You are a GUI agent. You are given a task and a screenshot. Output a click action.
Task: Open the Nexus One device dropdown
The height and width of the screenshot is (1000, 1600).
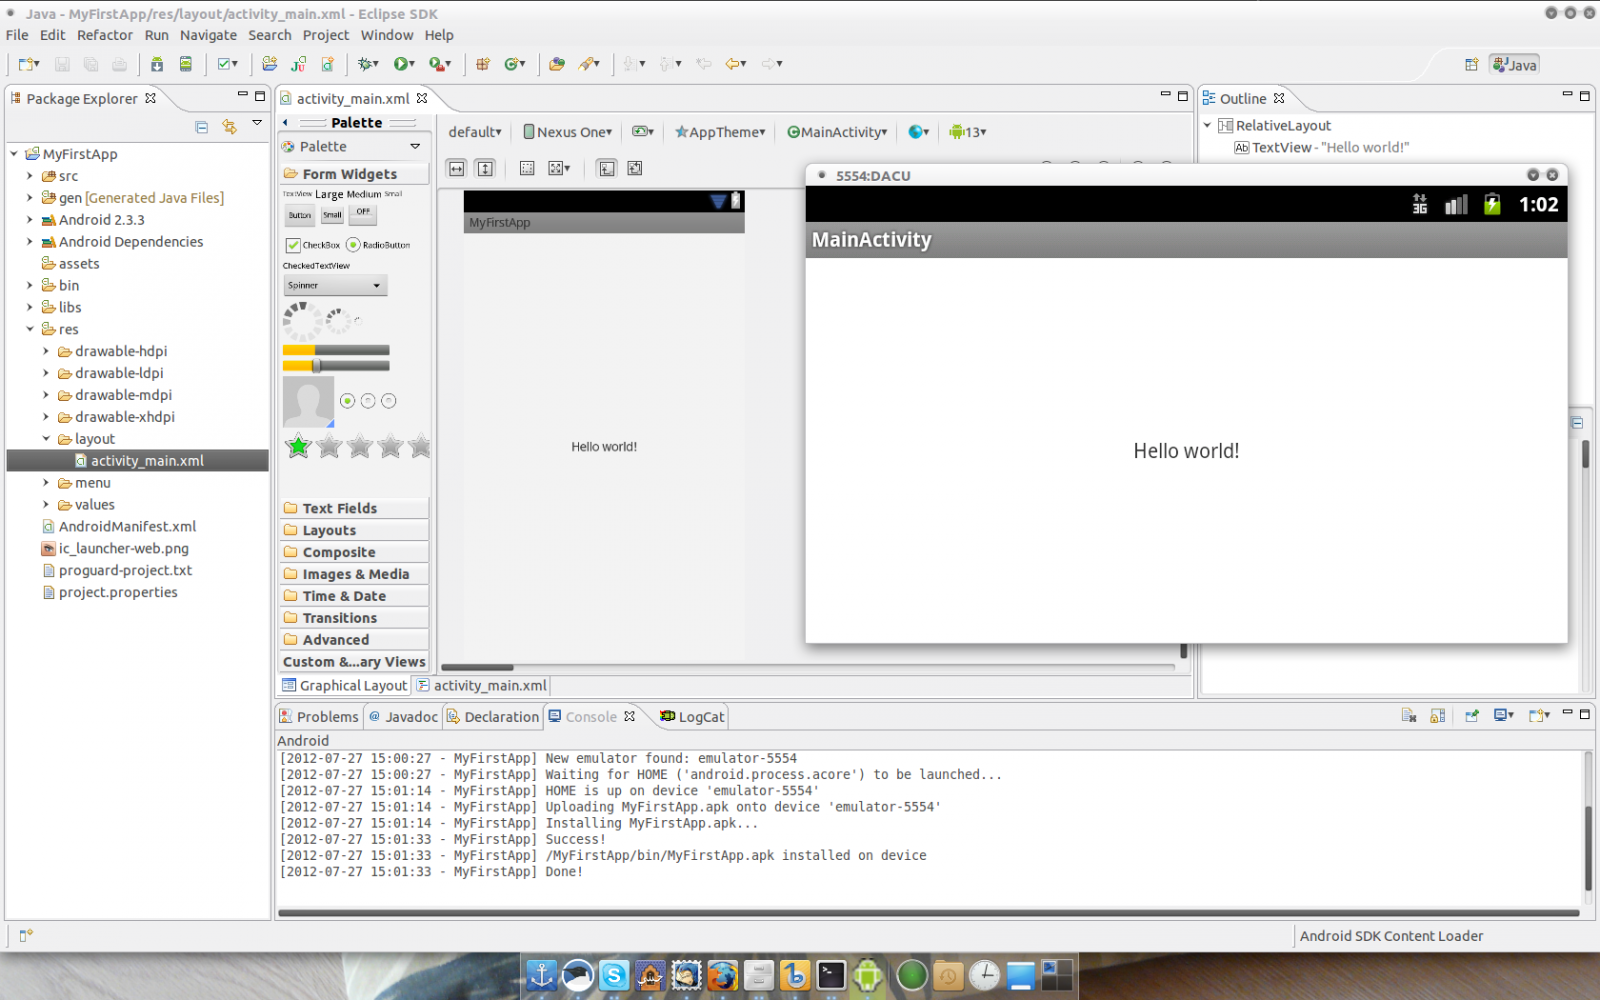(568, 132)
